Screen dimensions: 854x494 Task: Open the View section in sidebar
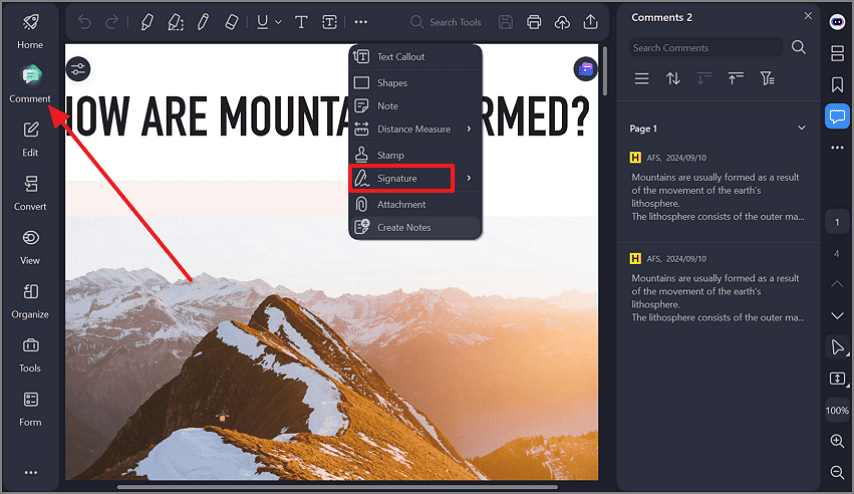[30, 247]
